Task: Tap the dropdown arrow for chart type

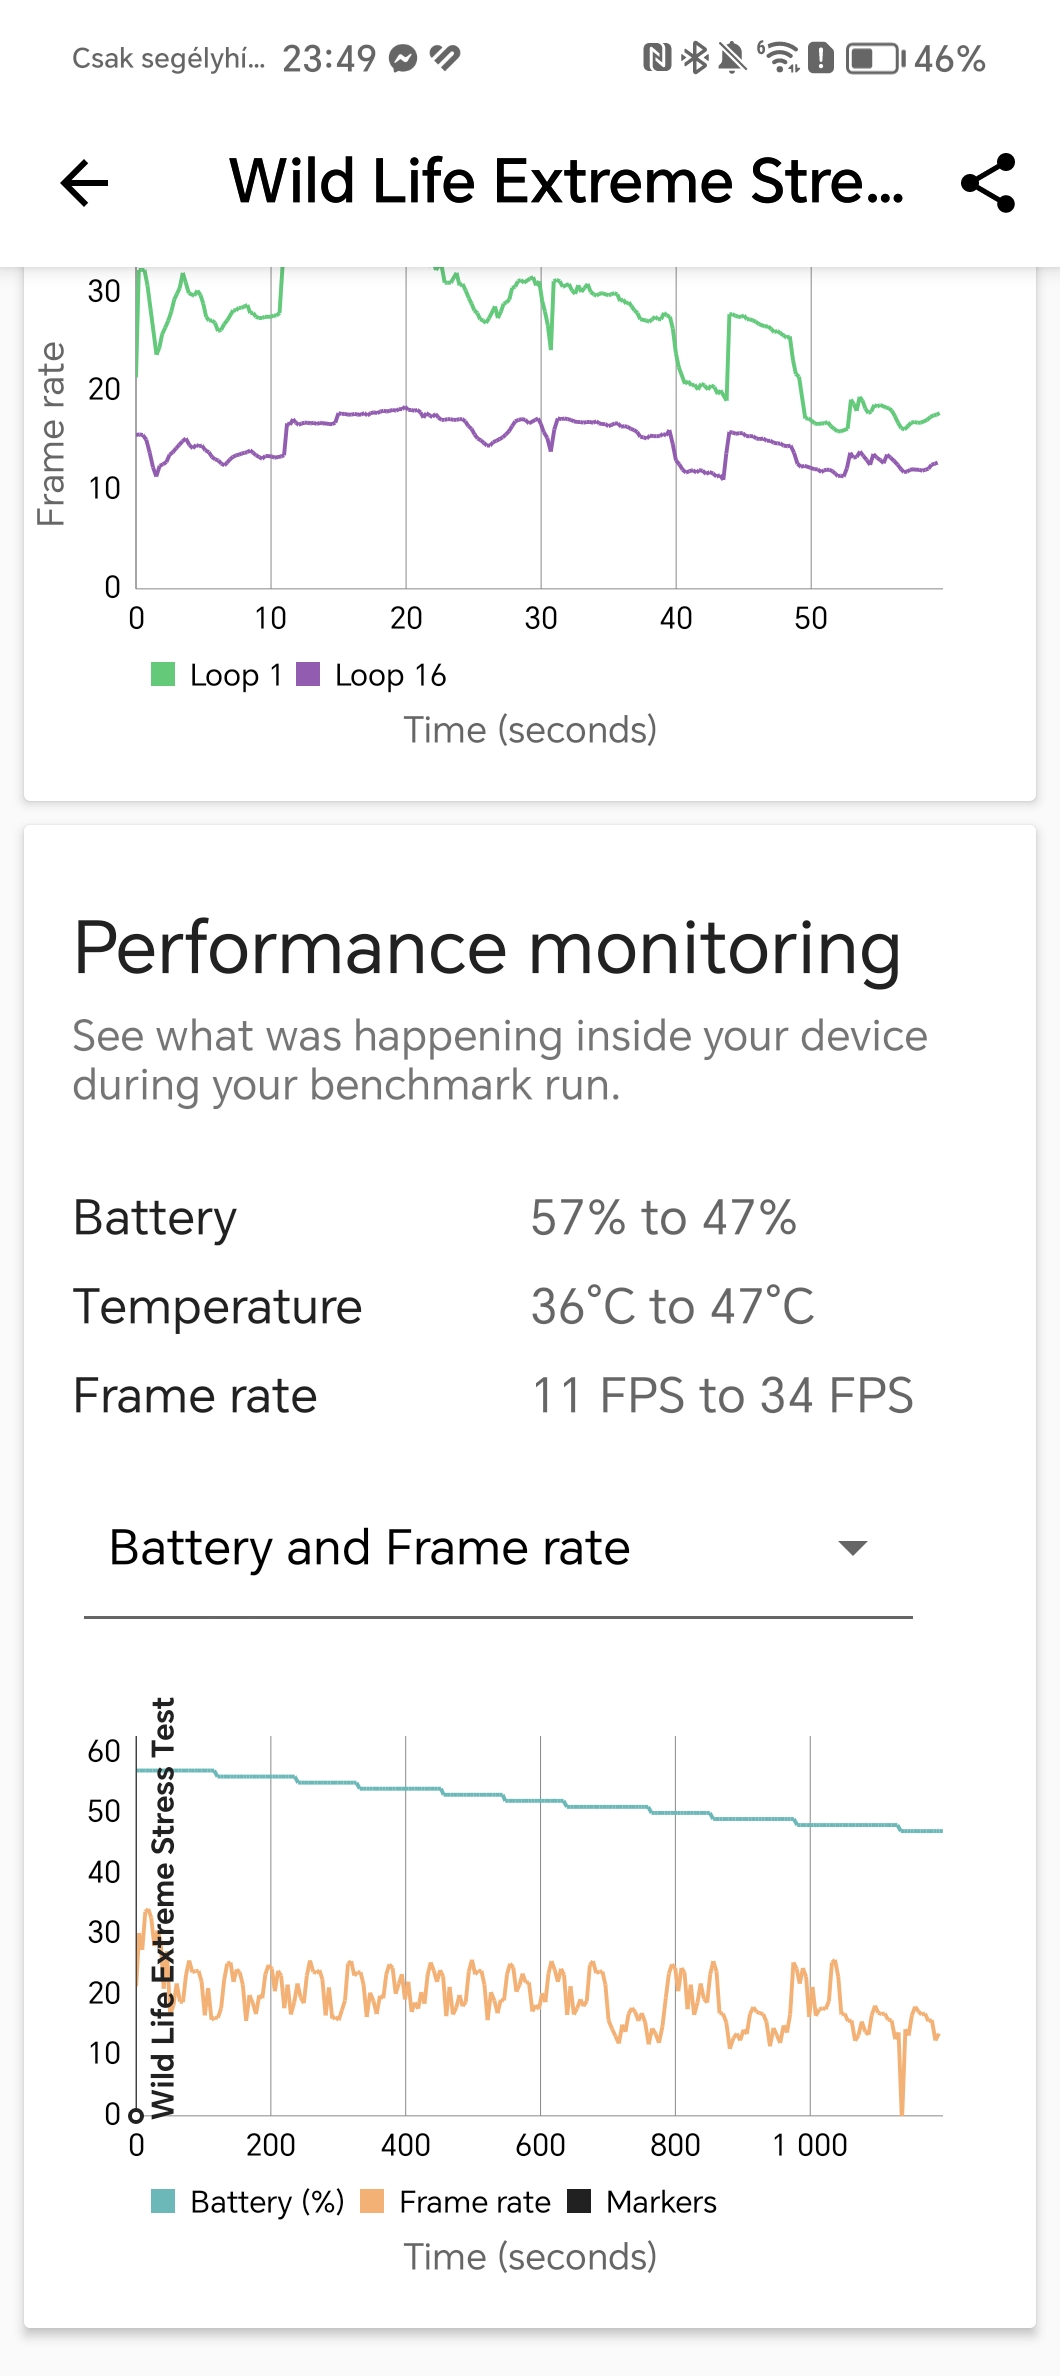Action: (x=852, y=1549)
